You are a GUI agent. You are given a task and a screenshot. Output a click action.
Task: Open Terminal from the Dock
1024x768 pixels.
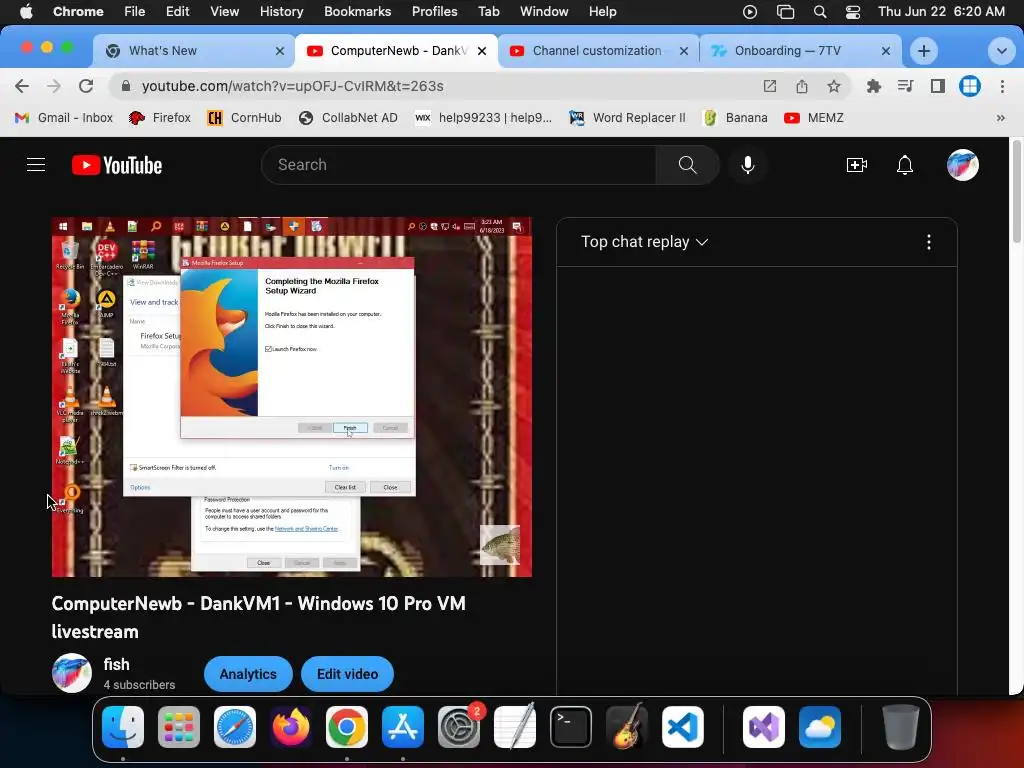click(571, 727)
